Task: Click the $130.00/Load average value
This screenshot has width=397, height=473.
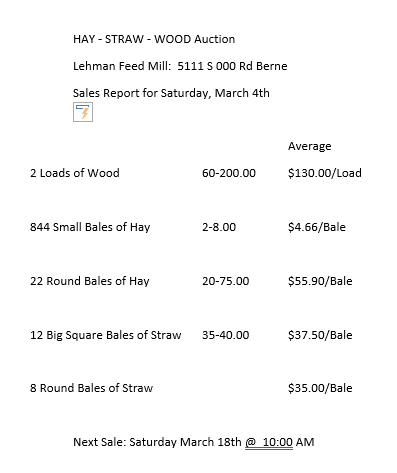Action: 325,173
